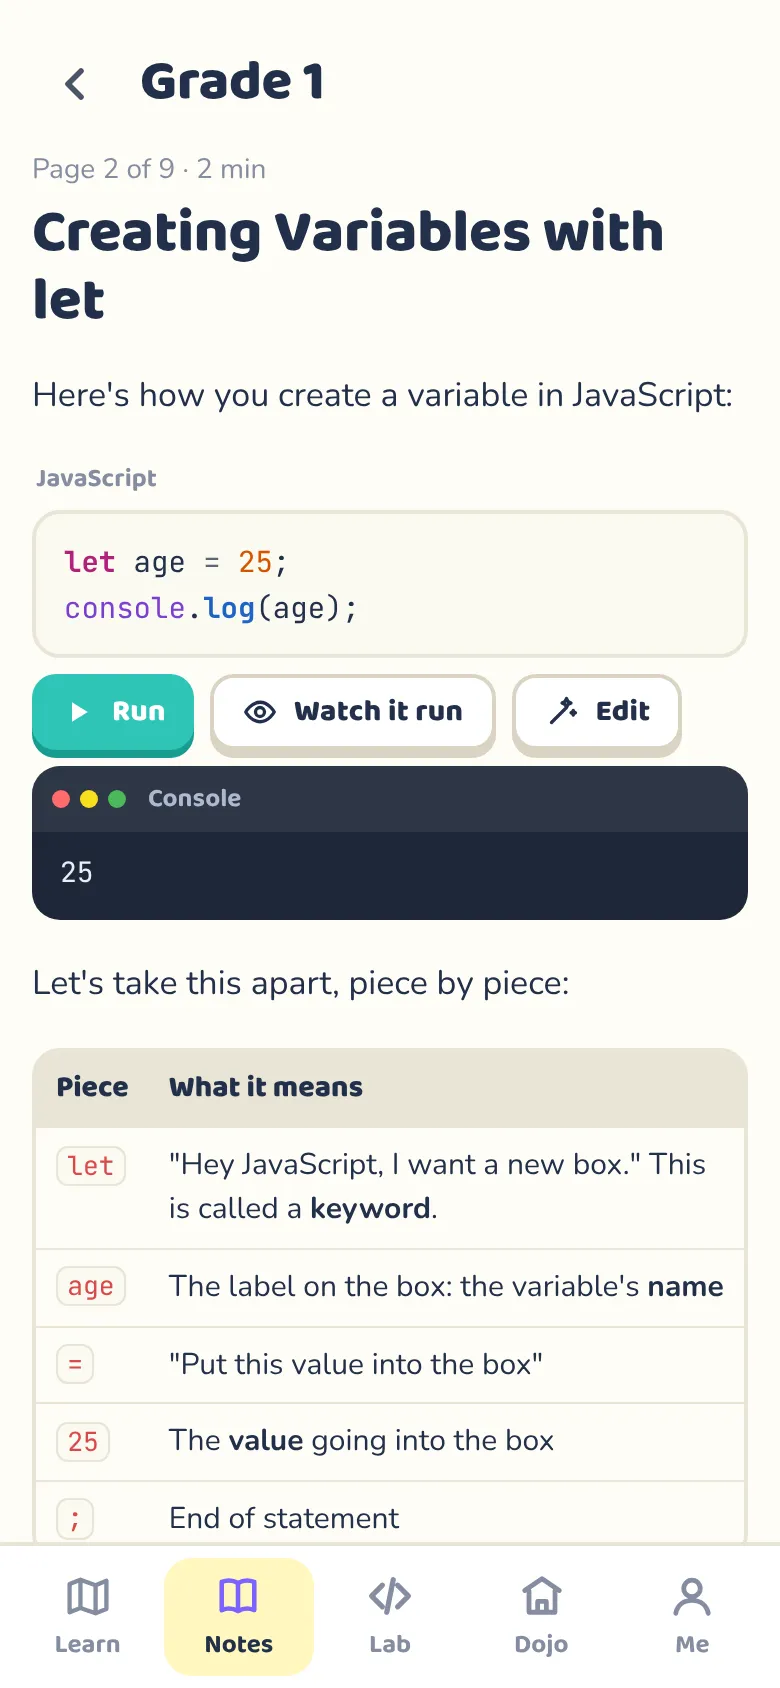Image resolution: width=780 pixels, height=1688 pixels.
Task: Click the JavaScript code label
Action: pyautogui.click(x=96, y=478)
